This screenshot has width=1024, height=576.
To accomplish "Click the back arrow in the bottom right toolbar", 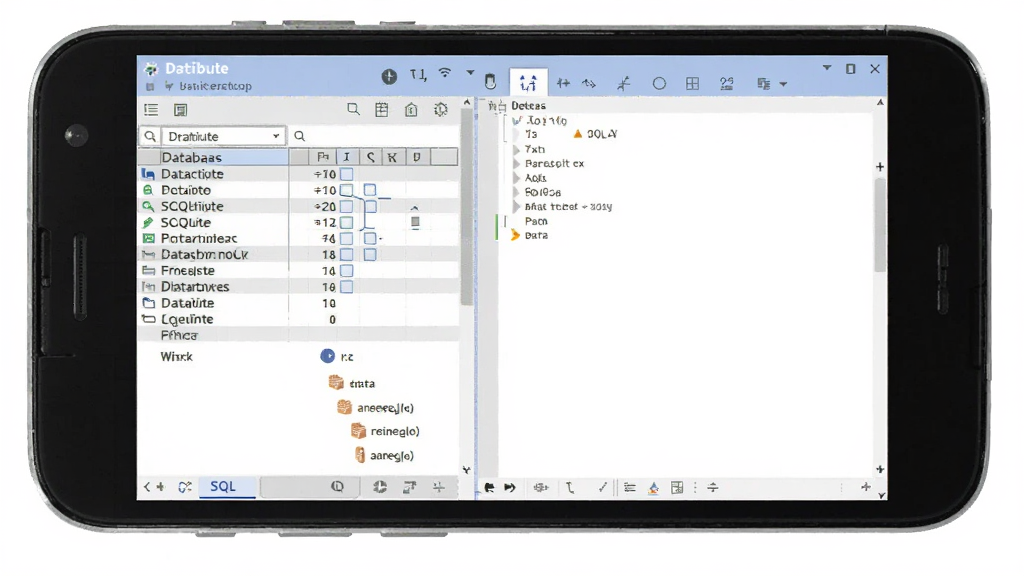I will coord(489,487).
